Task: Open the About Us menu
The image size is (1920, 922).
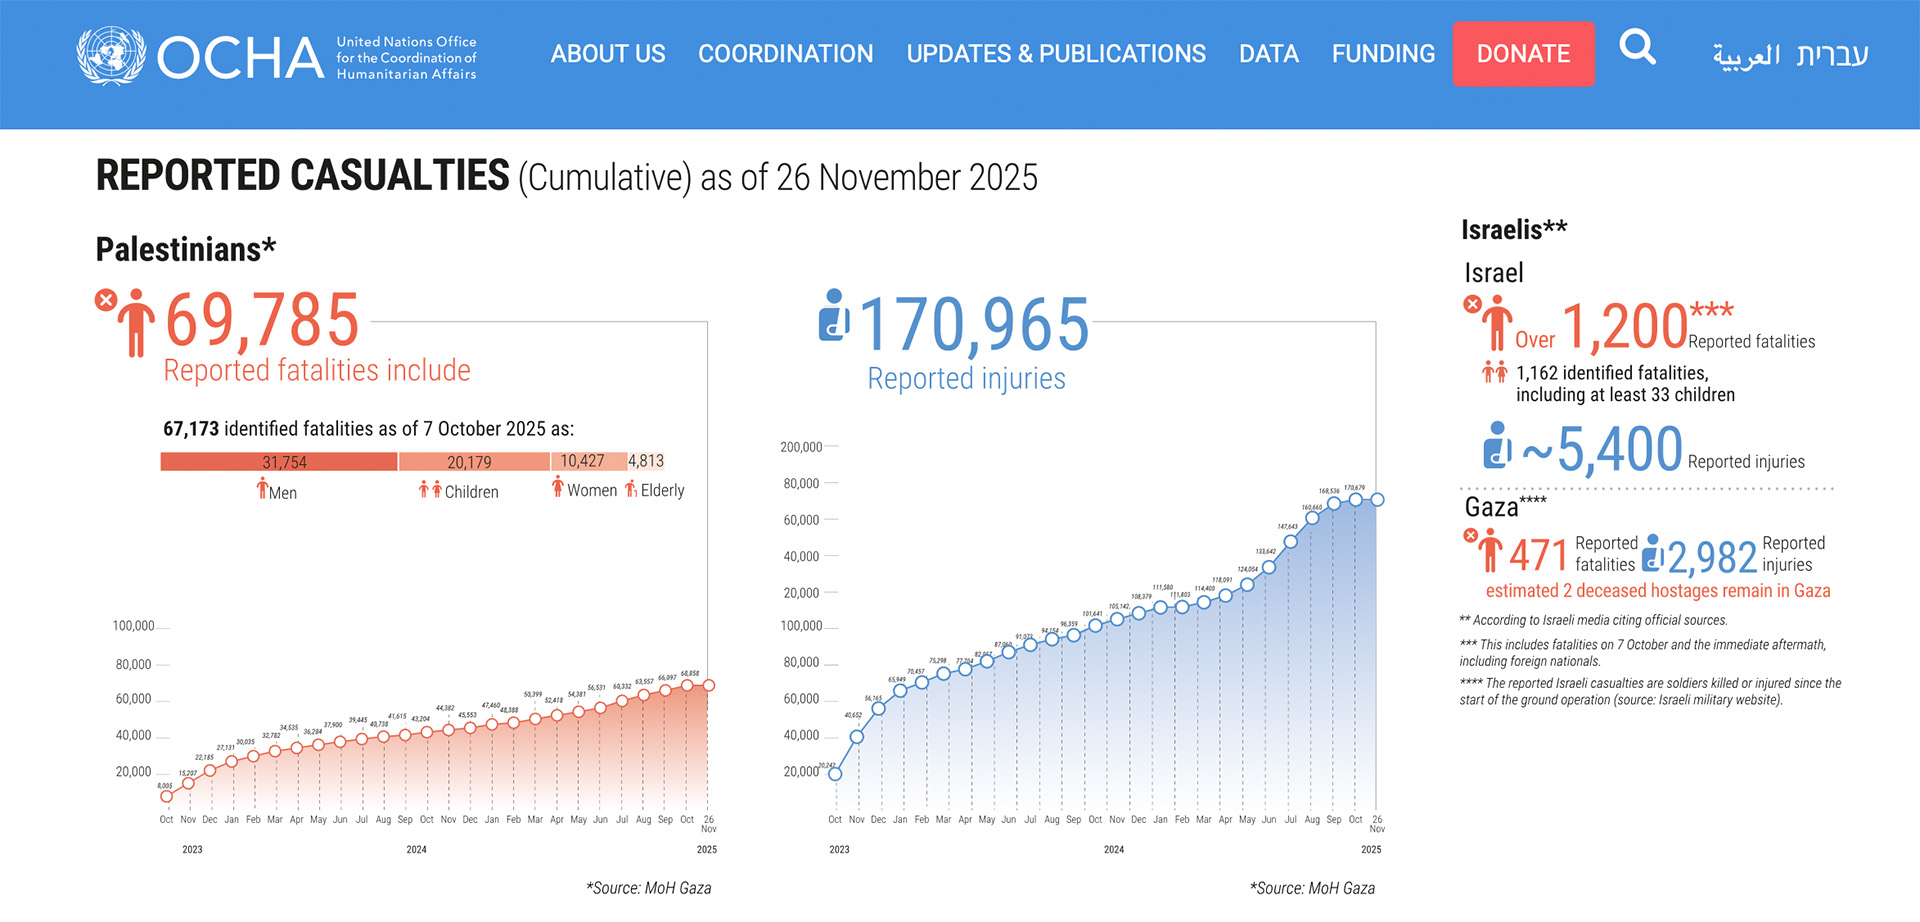Action: [x=607, y=54]
